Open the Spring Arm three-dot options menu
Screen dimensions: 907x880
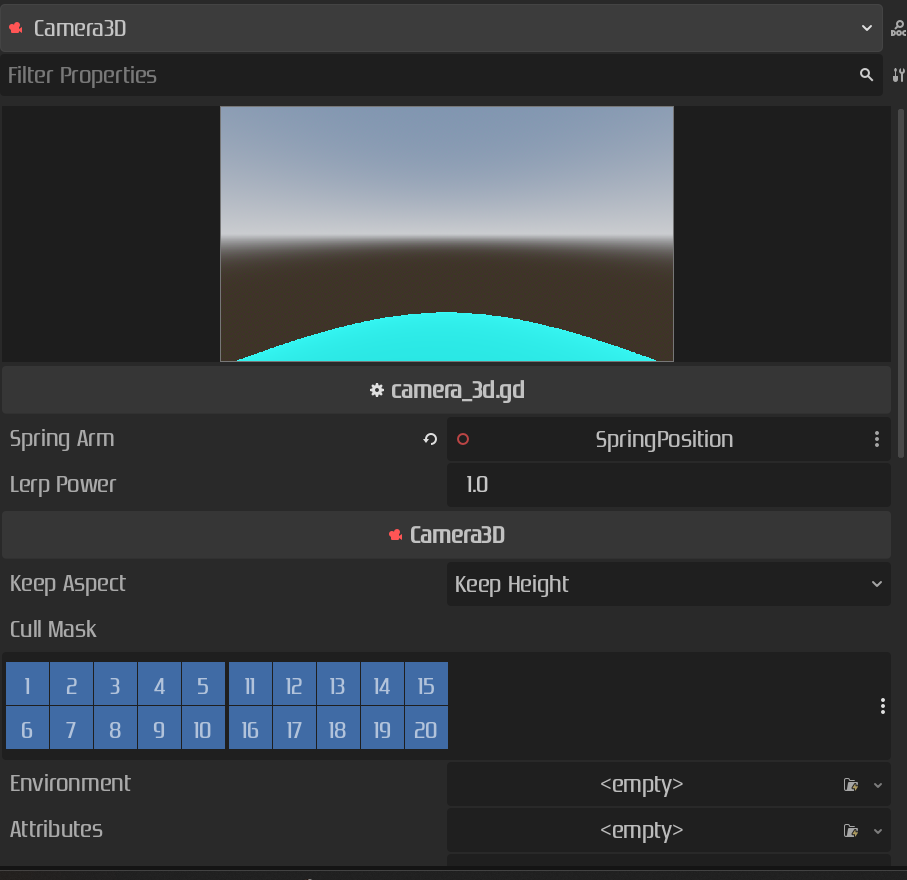tap(876, 439)
